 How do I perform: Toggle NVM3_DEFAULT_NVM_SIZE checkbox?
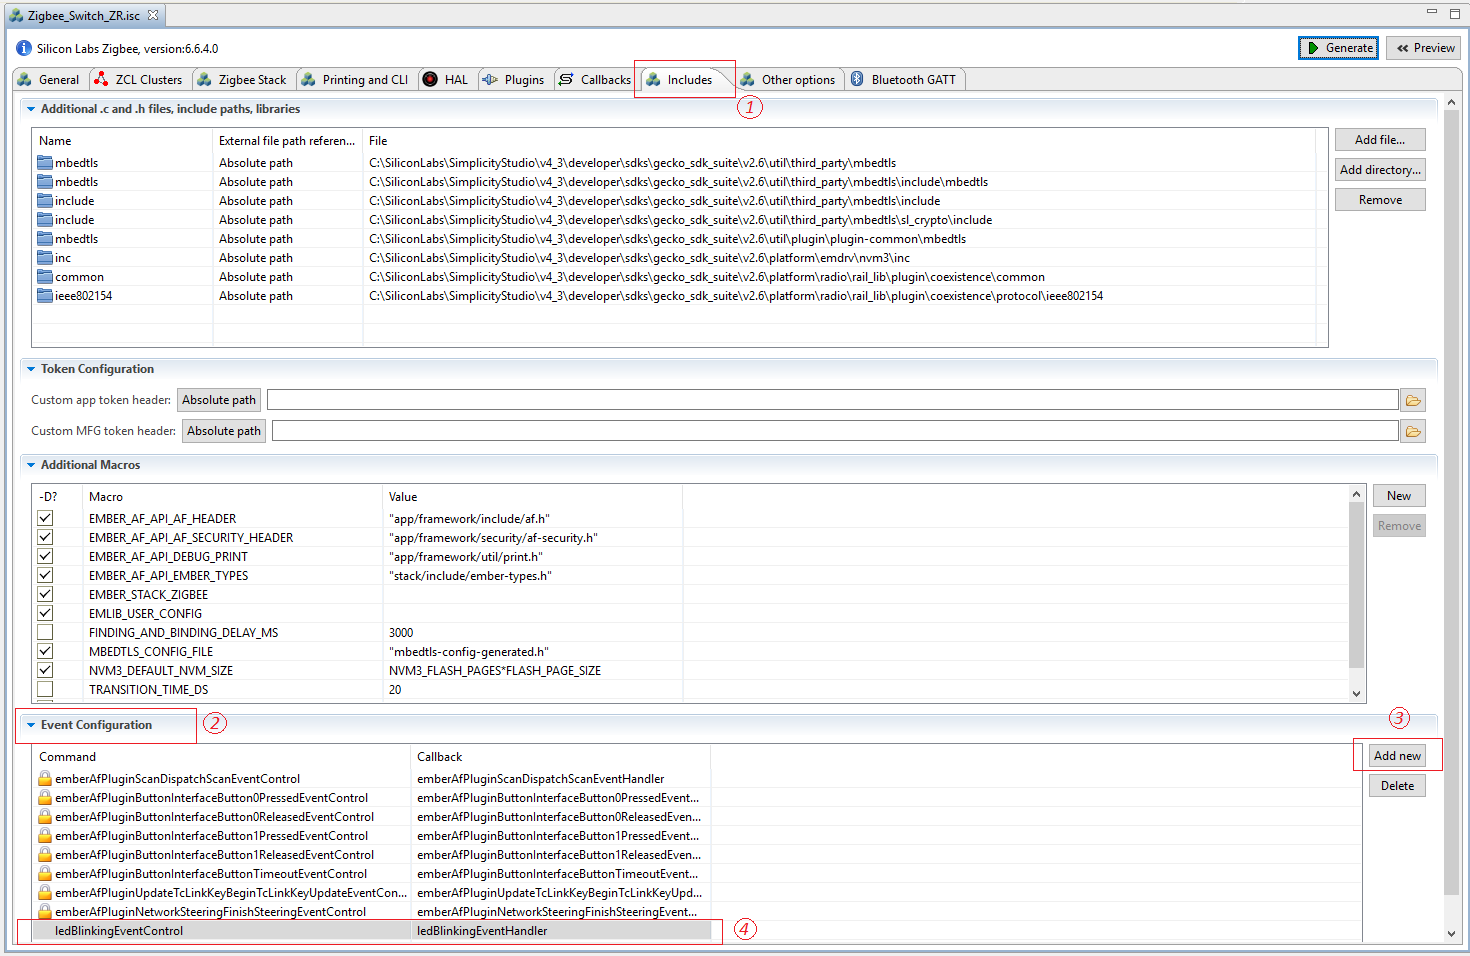(45, 670)
